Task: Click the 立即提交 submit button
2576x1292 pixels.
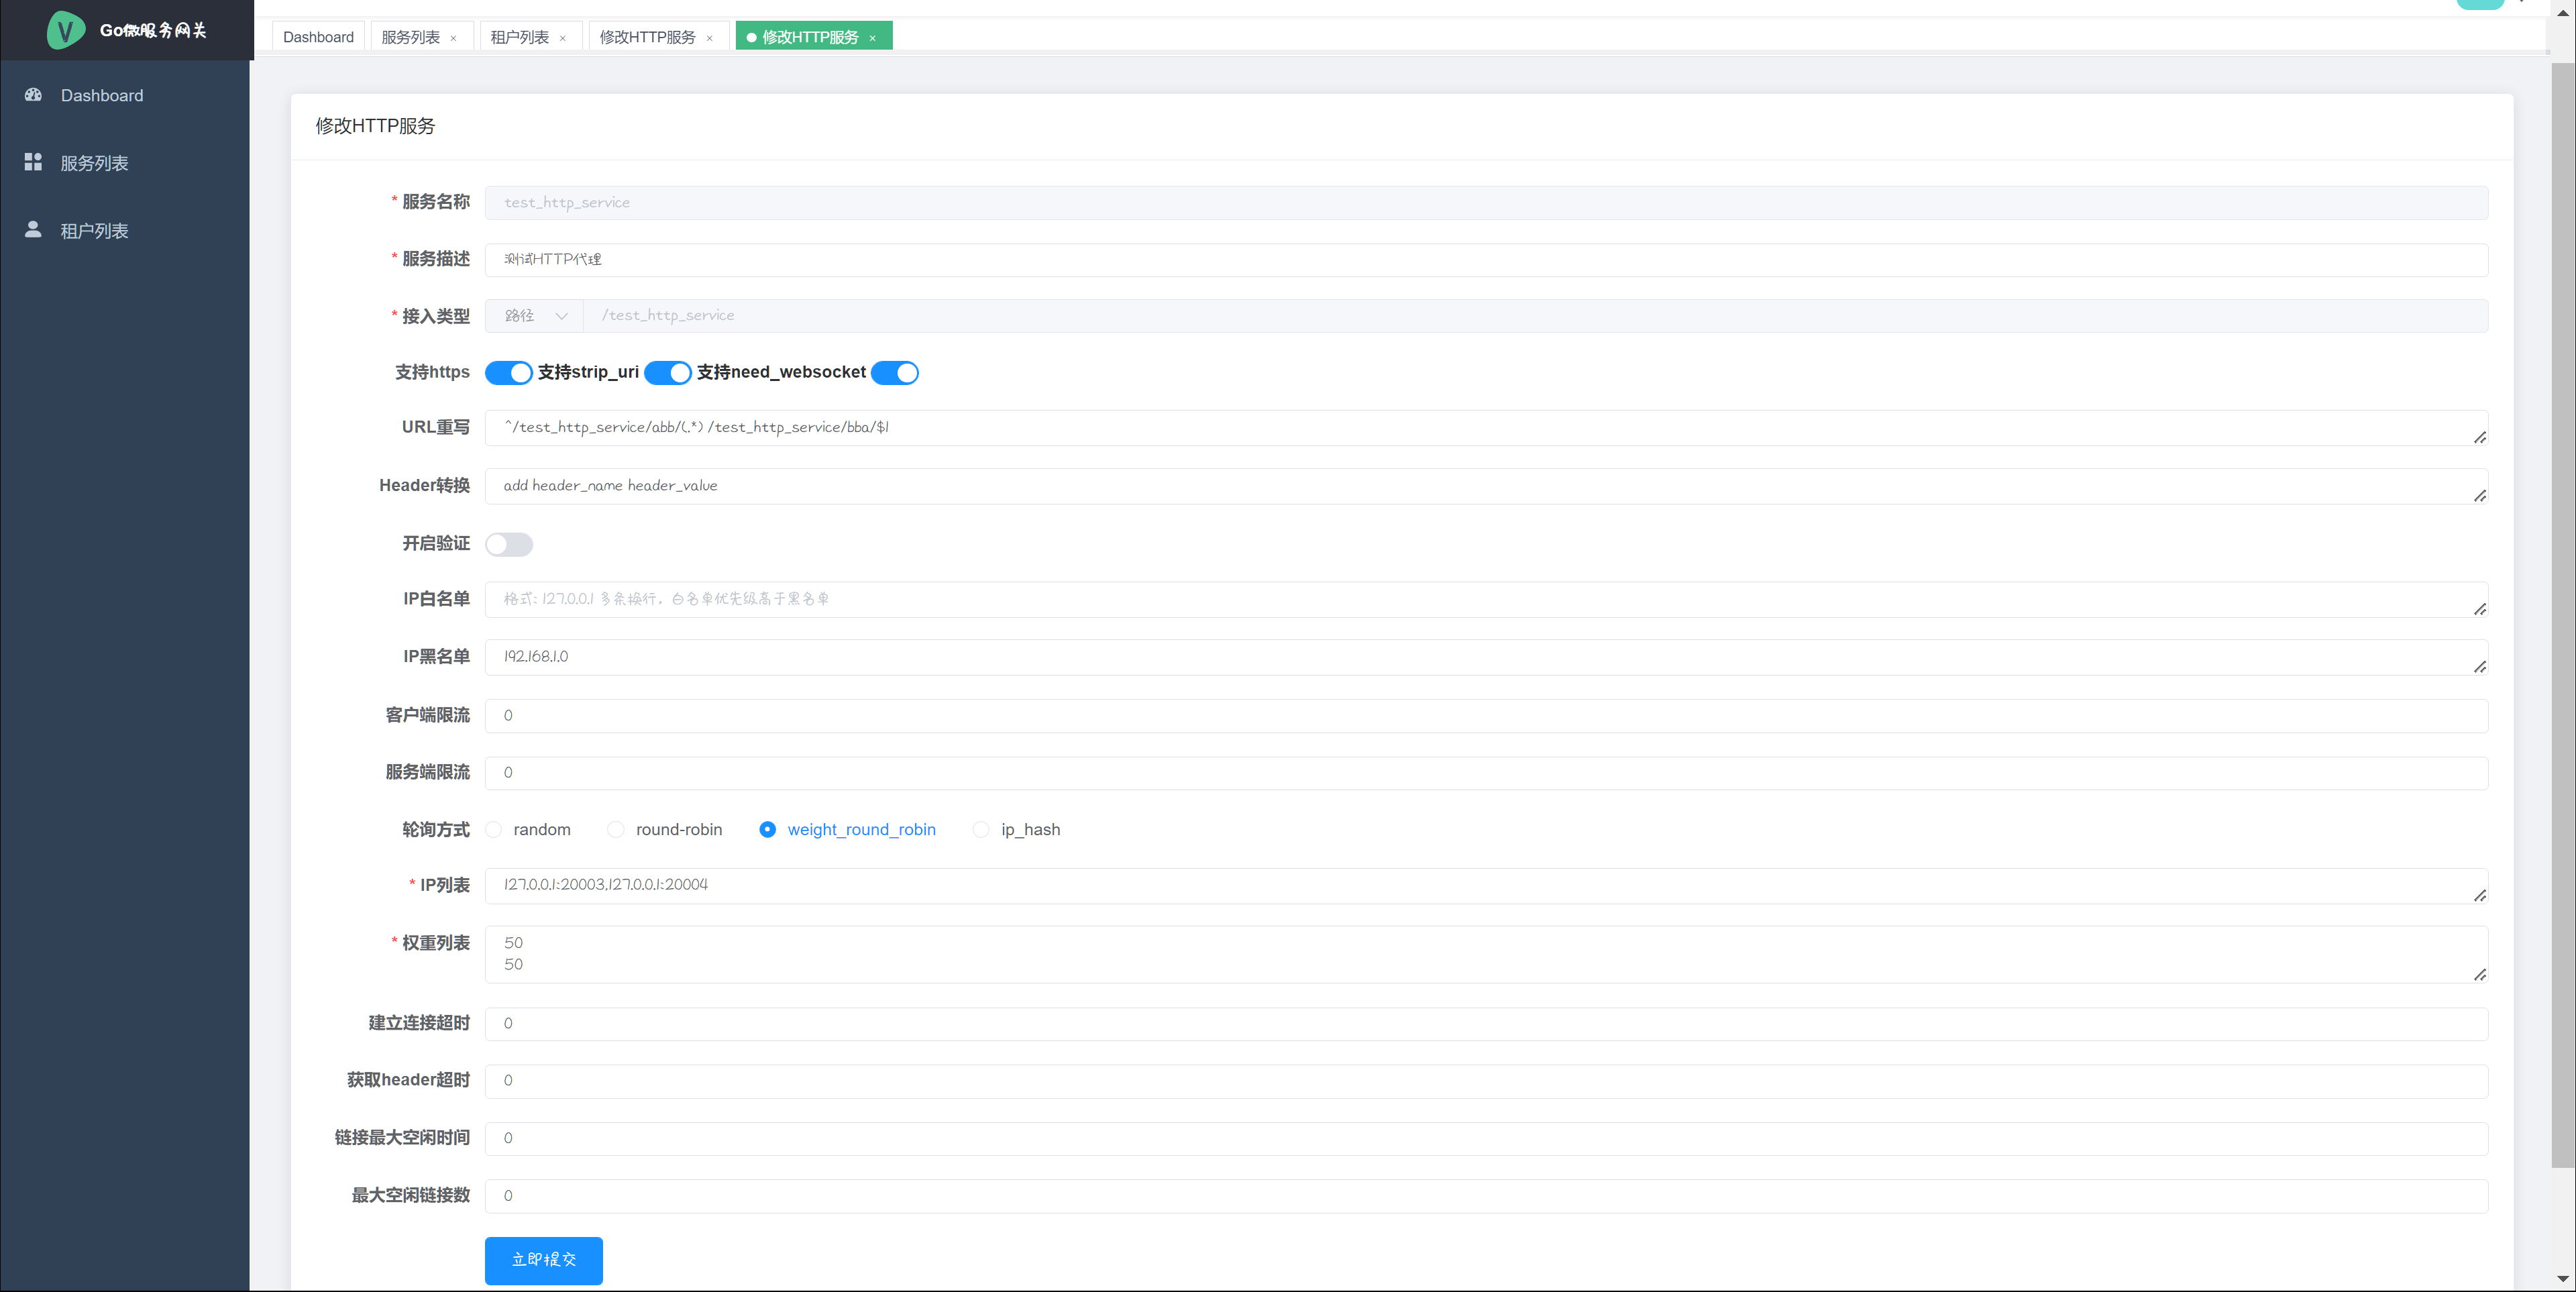Action: (543, 1259)
